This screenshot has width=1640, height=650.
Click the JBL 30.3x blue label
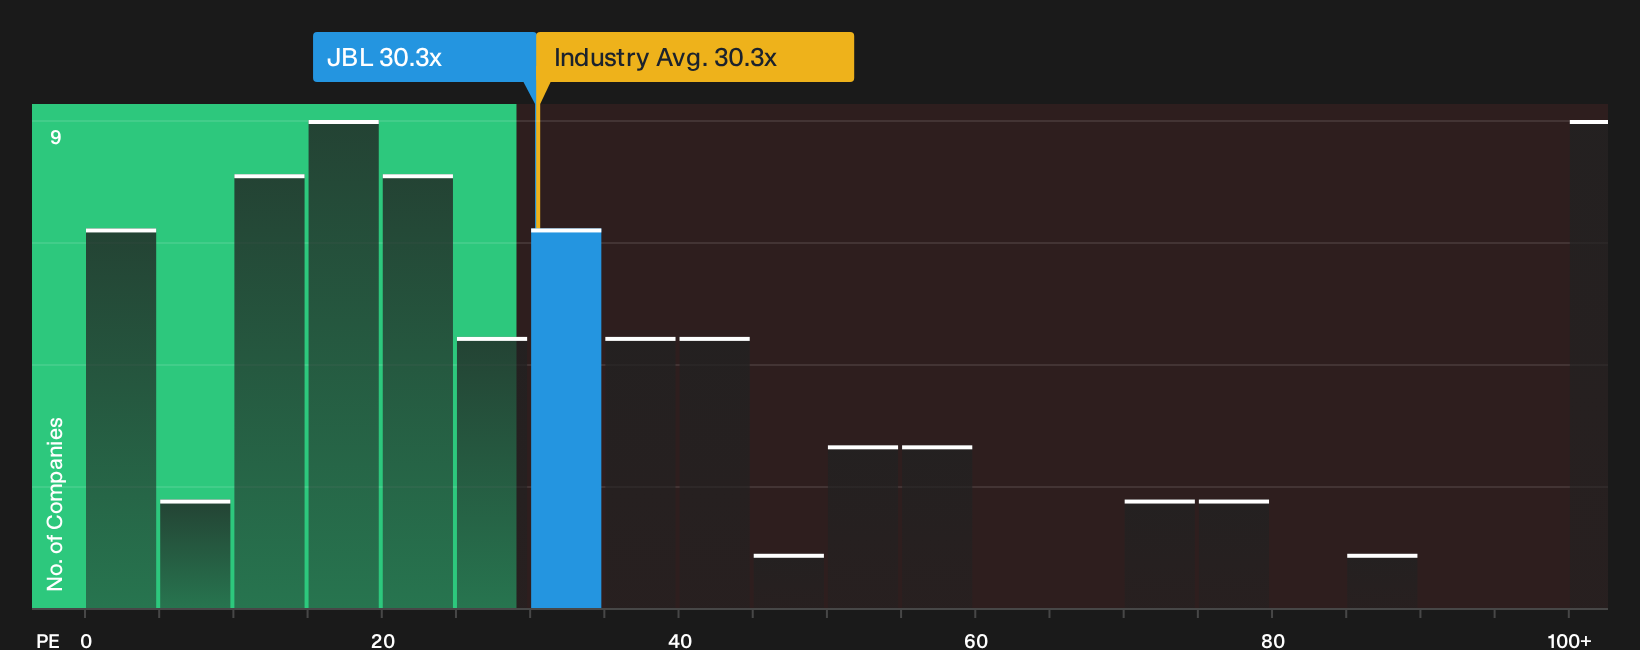pos(424,57)
